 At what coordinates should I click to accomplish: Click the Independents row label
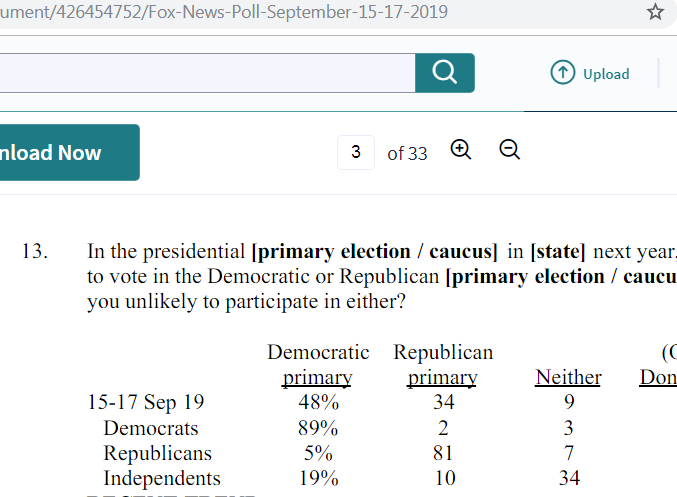162,478
